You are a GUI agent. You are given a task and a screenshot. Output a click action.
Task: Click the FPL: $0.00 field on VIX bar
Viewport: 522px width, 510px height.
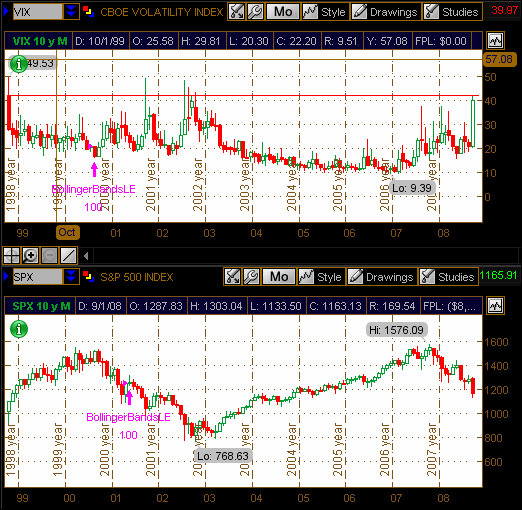pyautogui.click(x=441, y=41)
